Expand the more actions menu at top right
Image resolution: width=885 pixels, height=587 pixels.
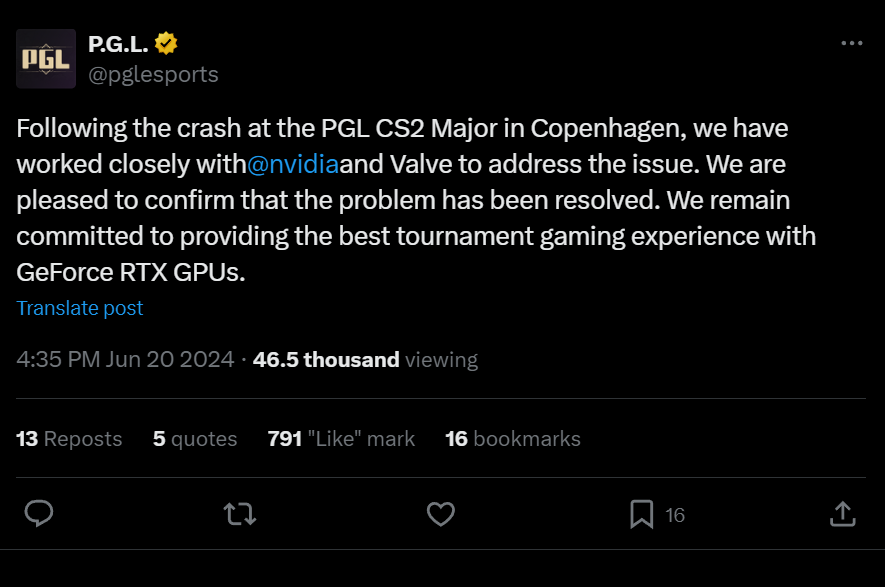[x=852, y=42]
